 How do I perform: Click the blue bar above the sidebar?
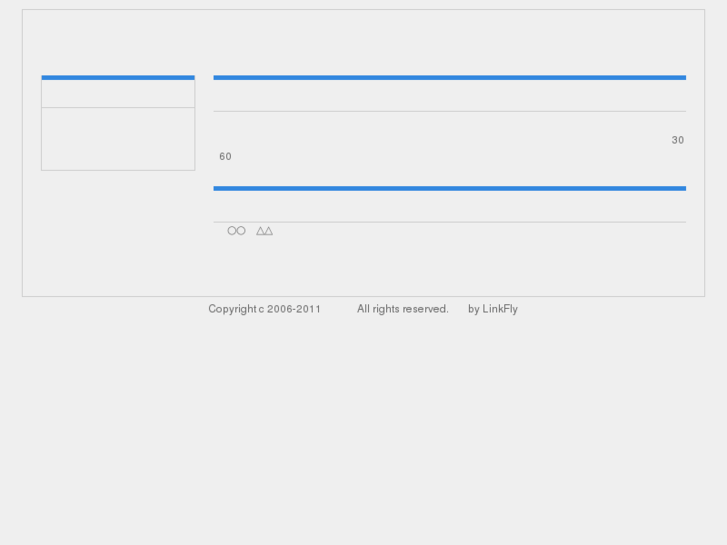point(118,77)
